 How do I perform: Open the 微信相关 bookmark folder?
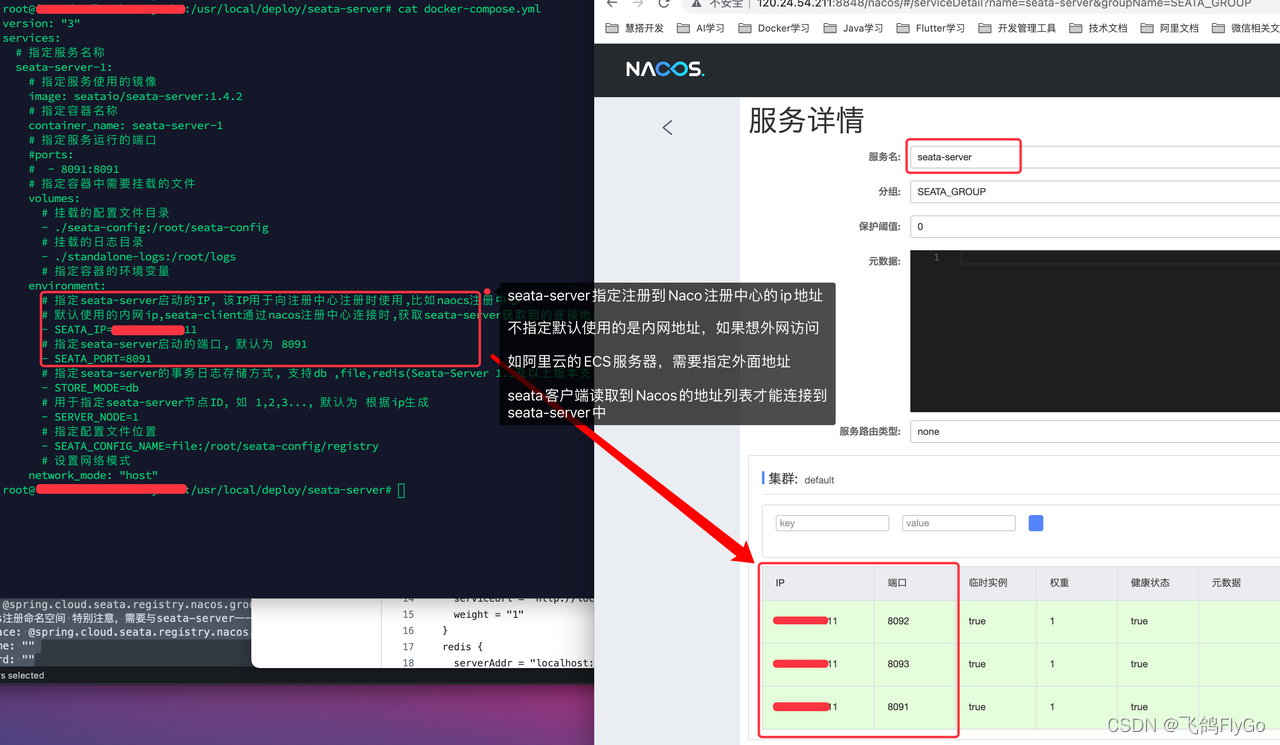(1246, 28)
